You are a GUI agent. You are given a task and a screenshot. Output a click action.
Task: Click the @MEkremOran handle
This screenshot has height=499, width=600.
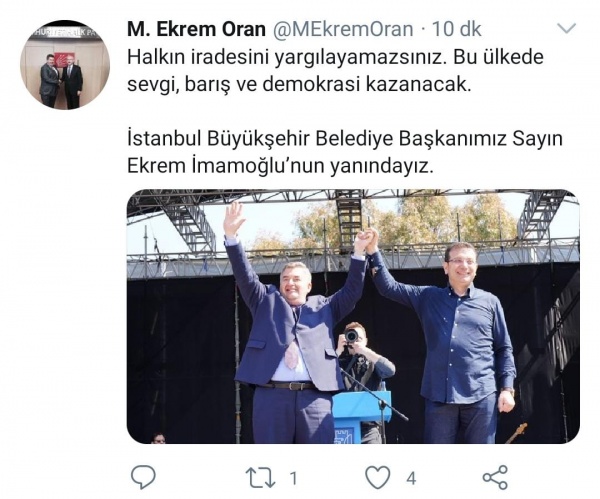pos(342,29)
